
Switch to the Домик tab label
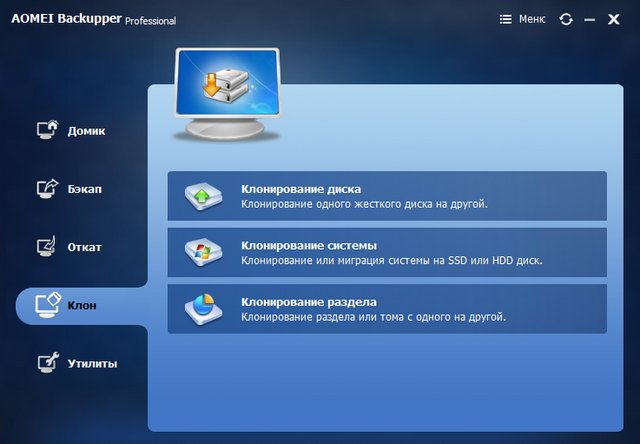pos(86,131)
